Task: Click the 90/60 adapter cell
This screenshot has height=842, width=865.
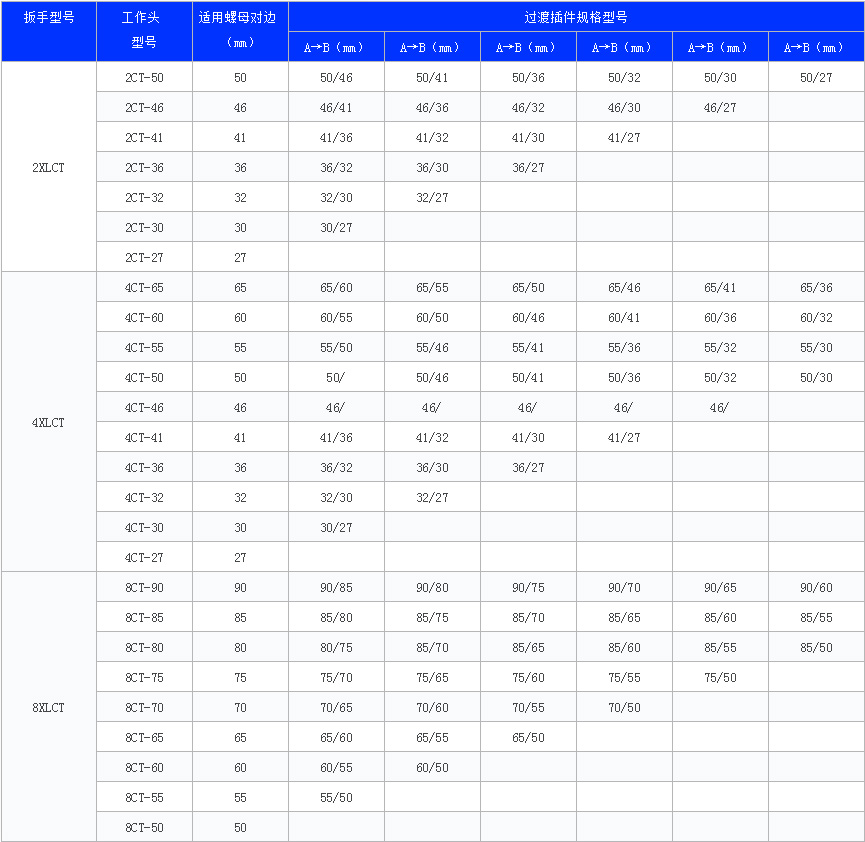Action: (x=816, y=587)
